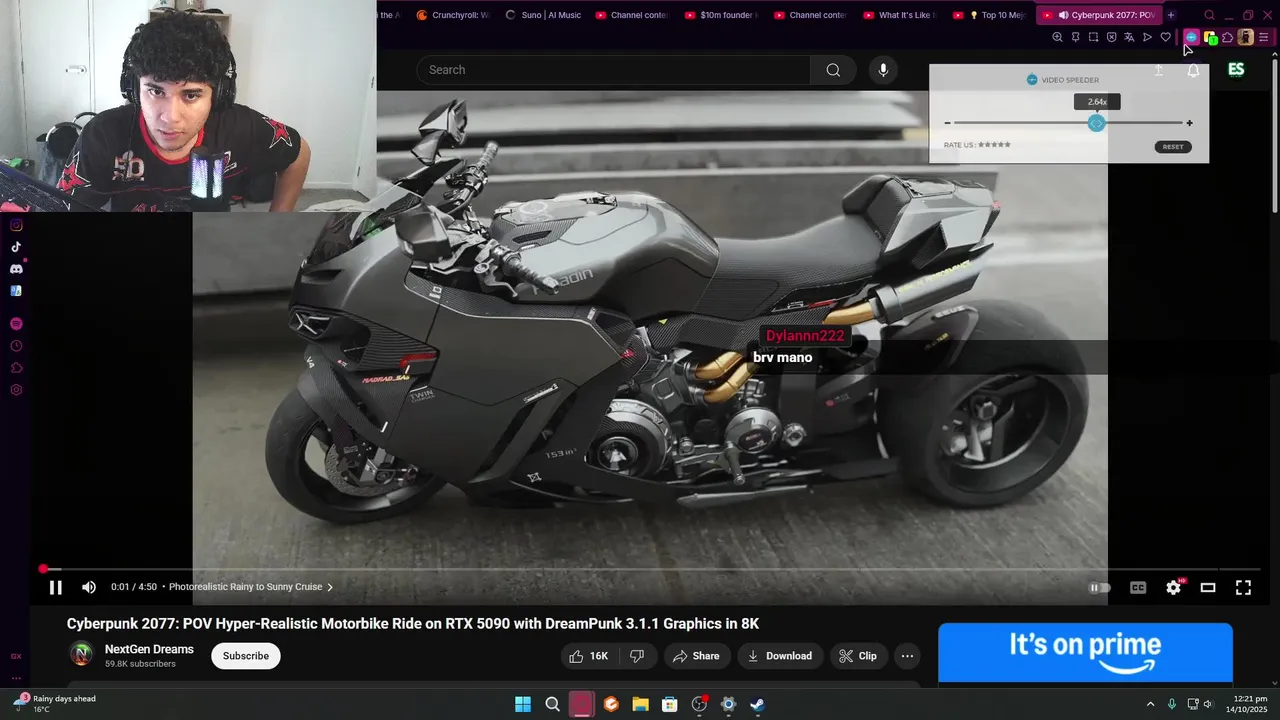Viewport: 1280px width, 720px height.
Task: Open Steam from the taskbar
Action: [x=758, y=704]
